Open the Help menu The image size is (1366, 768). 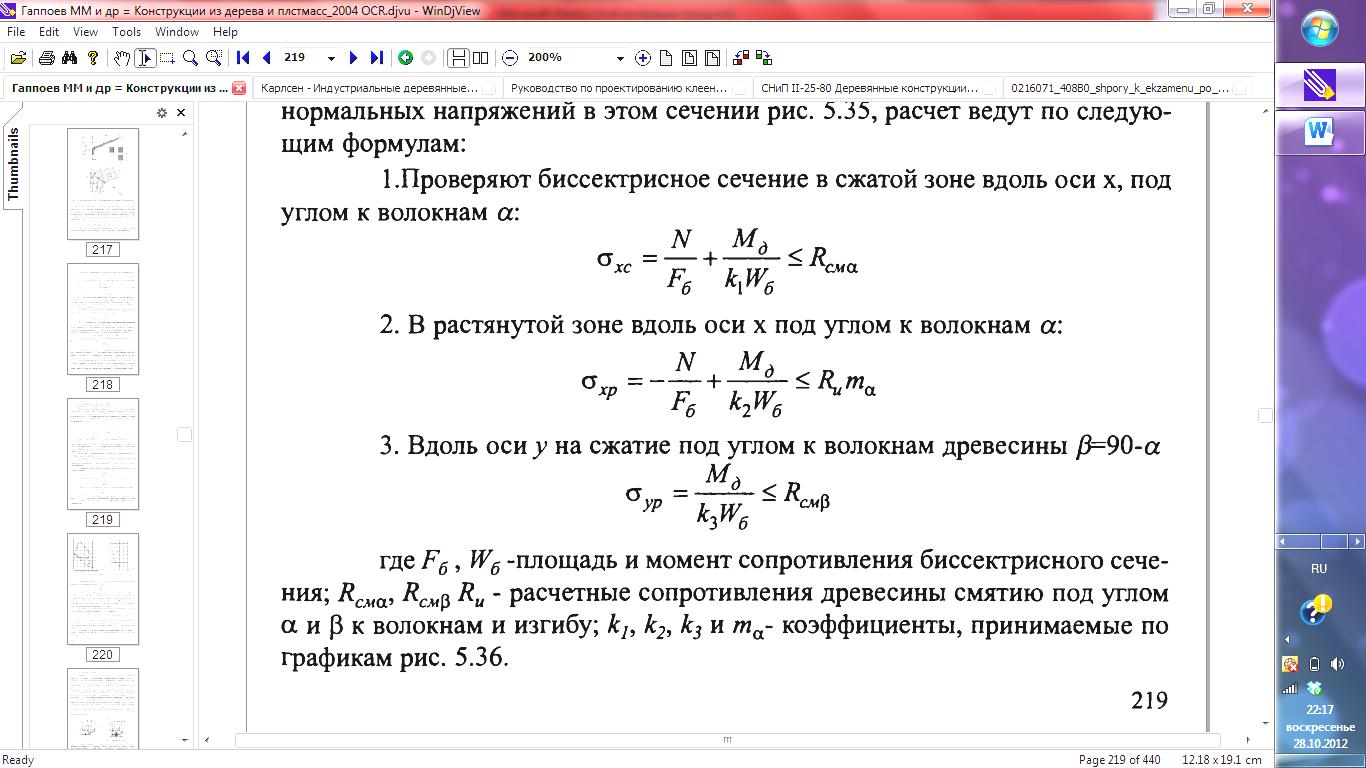pos(225,32)
